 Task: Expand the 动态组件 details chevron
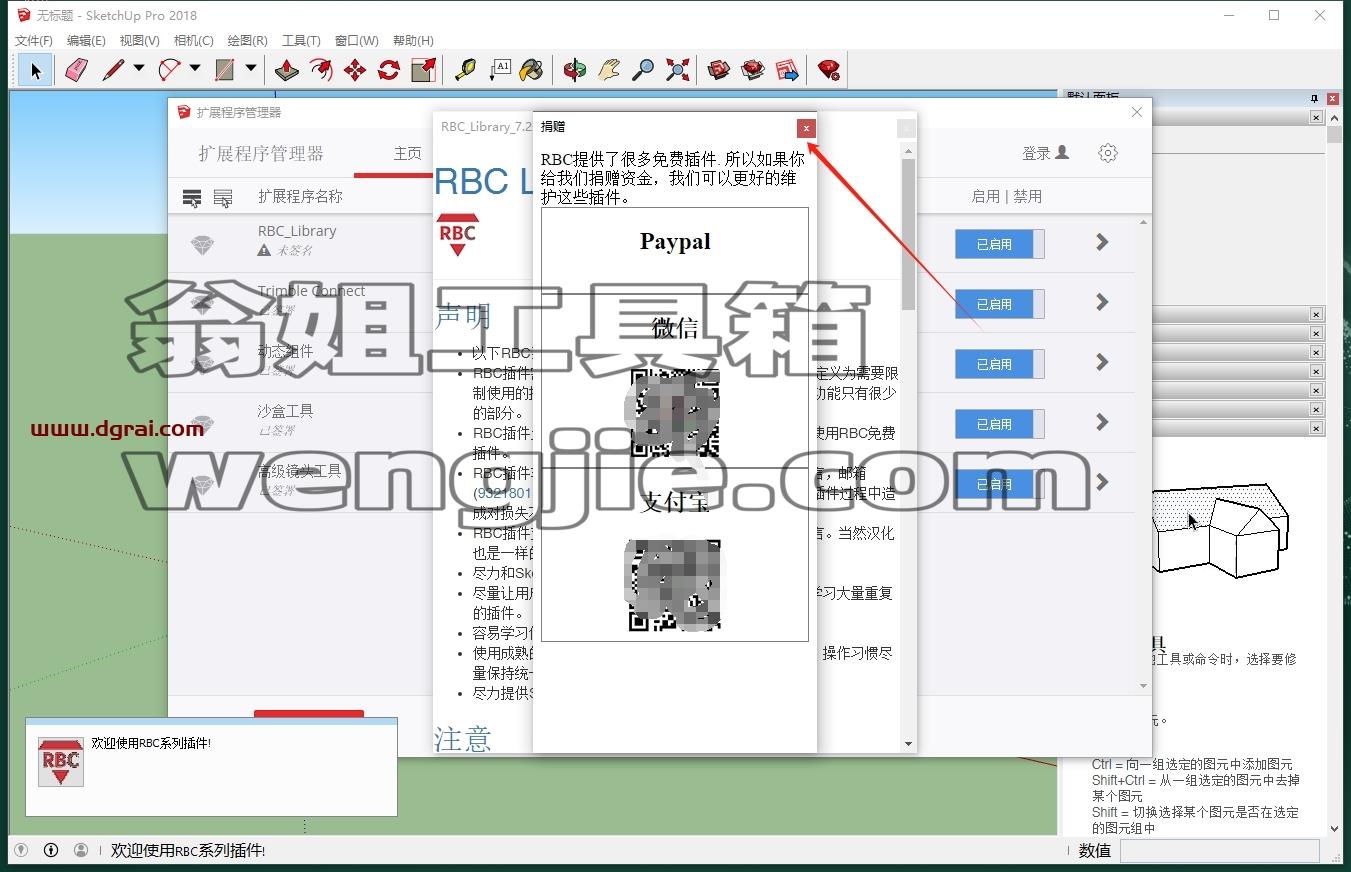click(1102, 362)
